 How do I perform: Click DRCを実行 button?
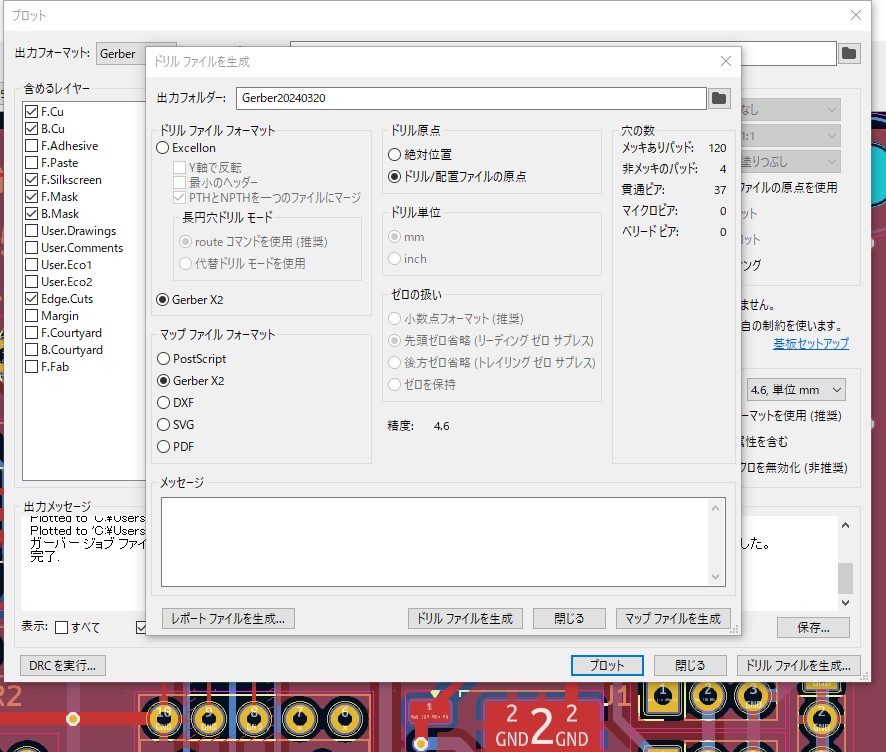click(x=63, y=665)
